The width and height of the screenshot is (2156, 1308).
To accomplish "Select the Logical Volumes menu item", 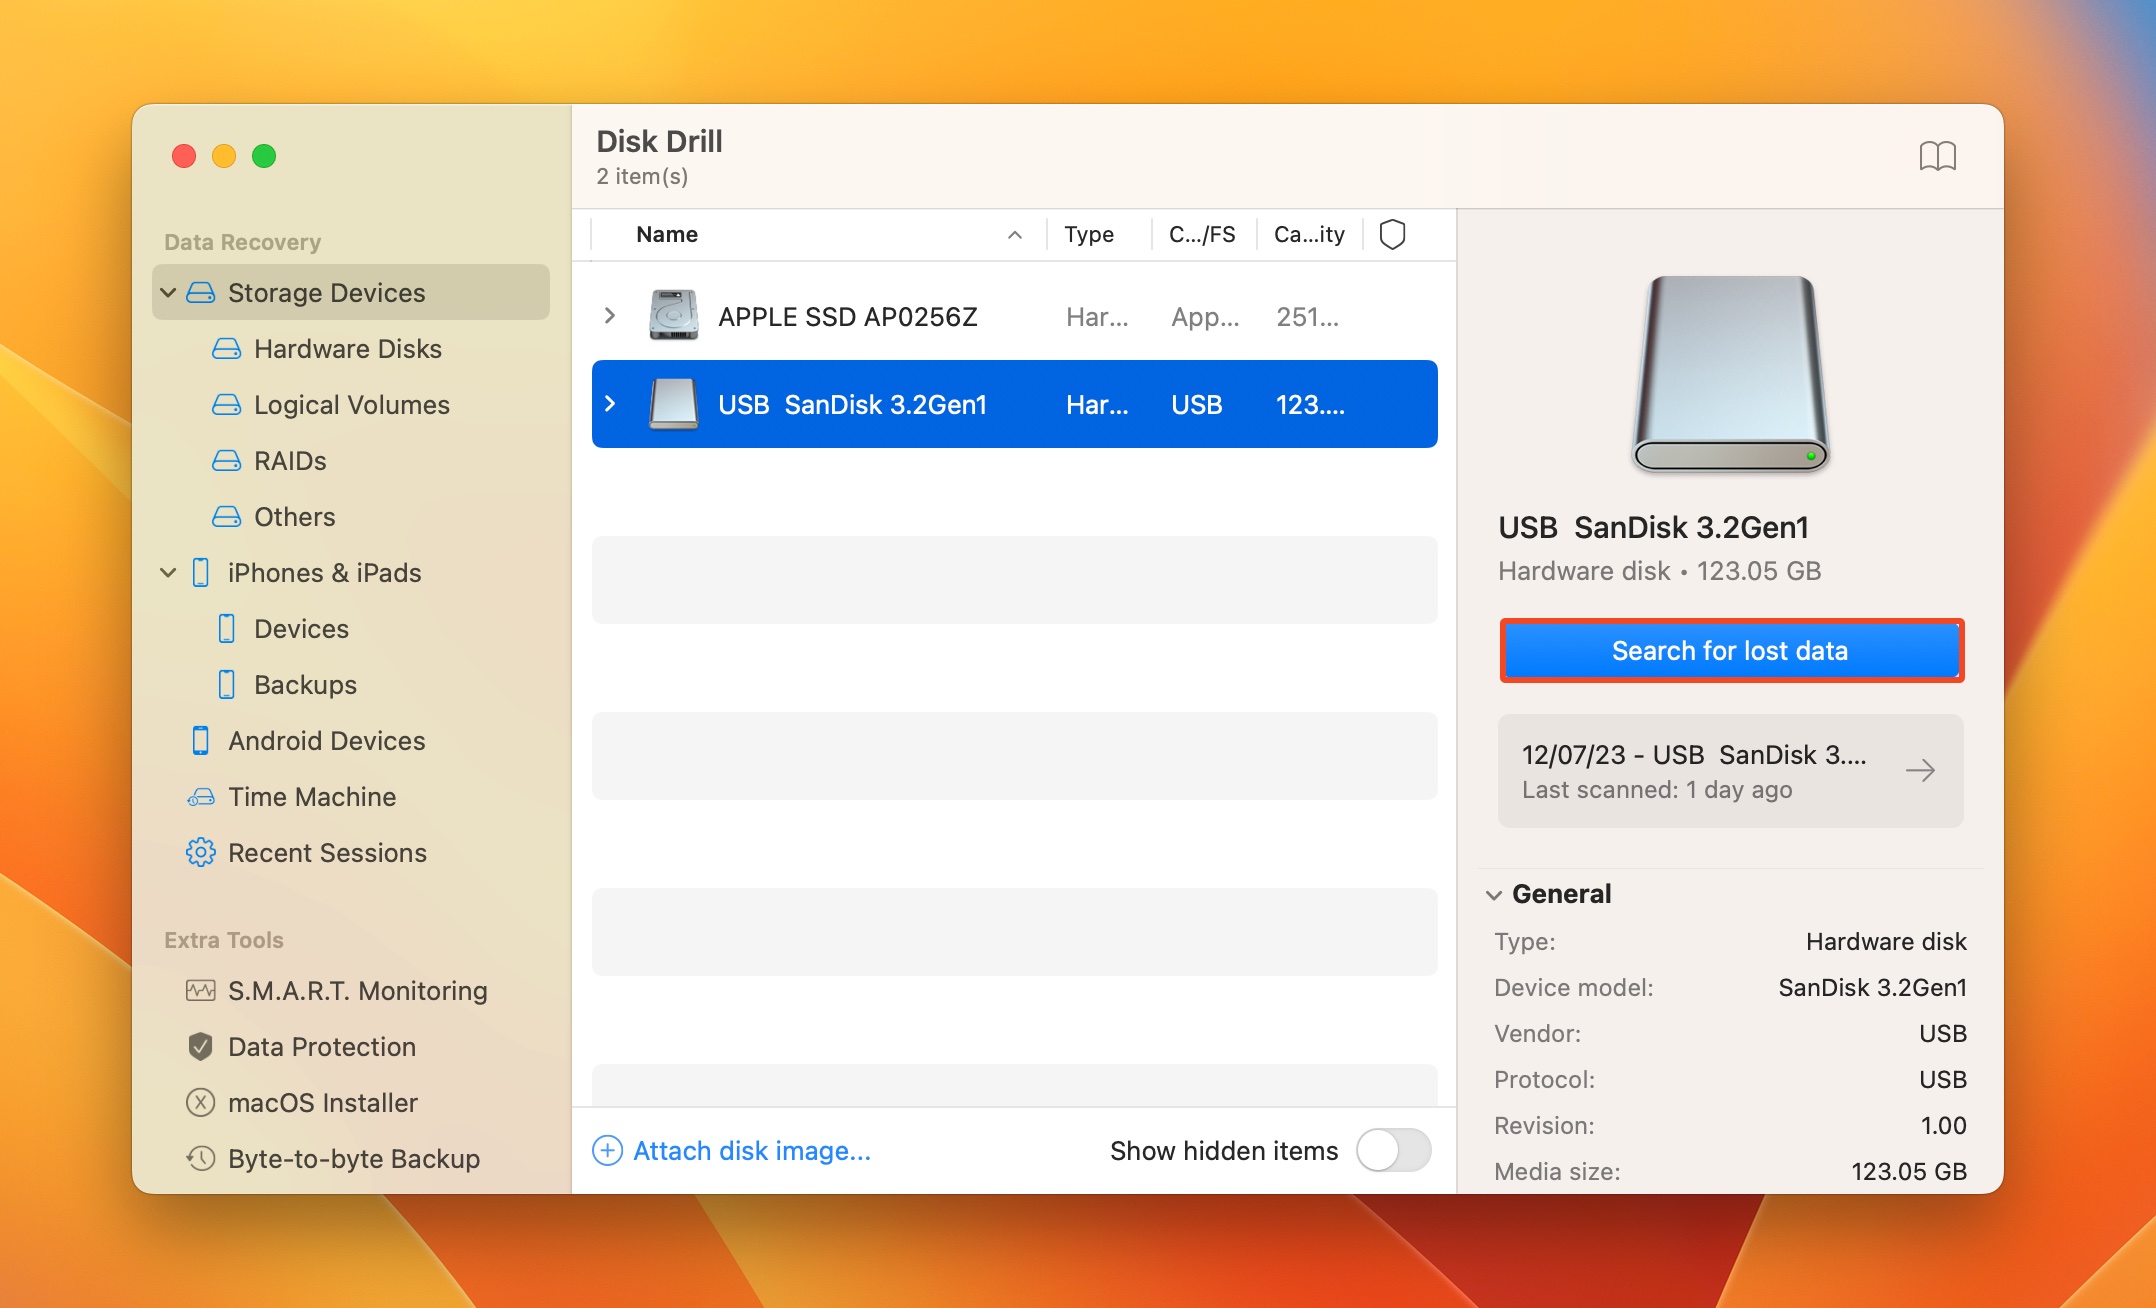I will [351, 404].
